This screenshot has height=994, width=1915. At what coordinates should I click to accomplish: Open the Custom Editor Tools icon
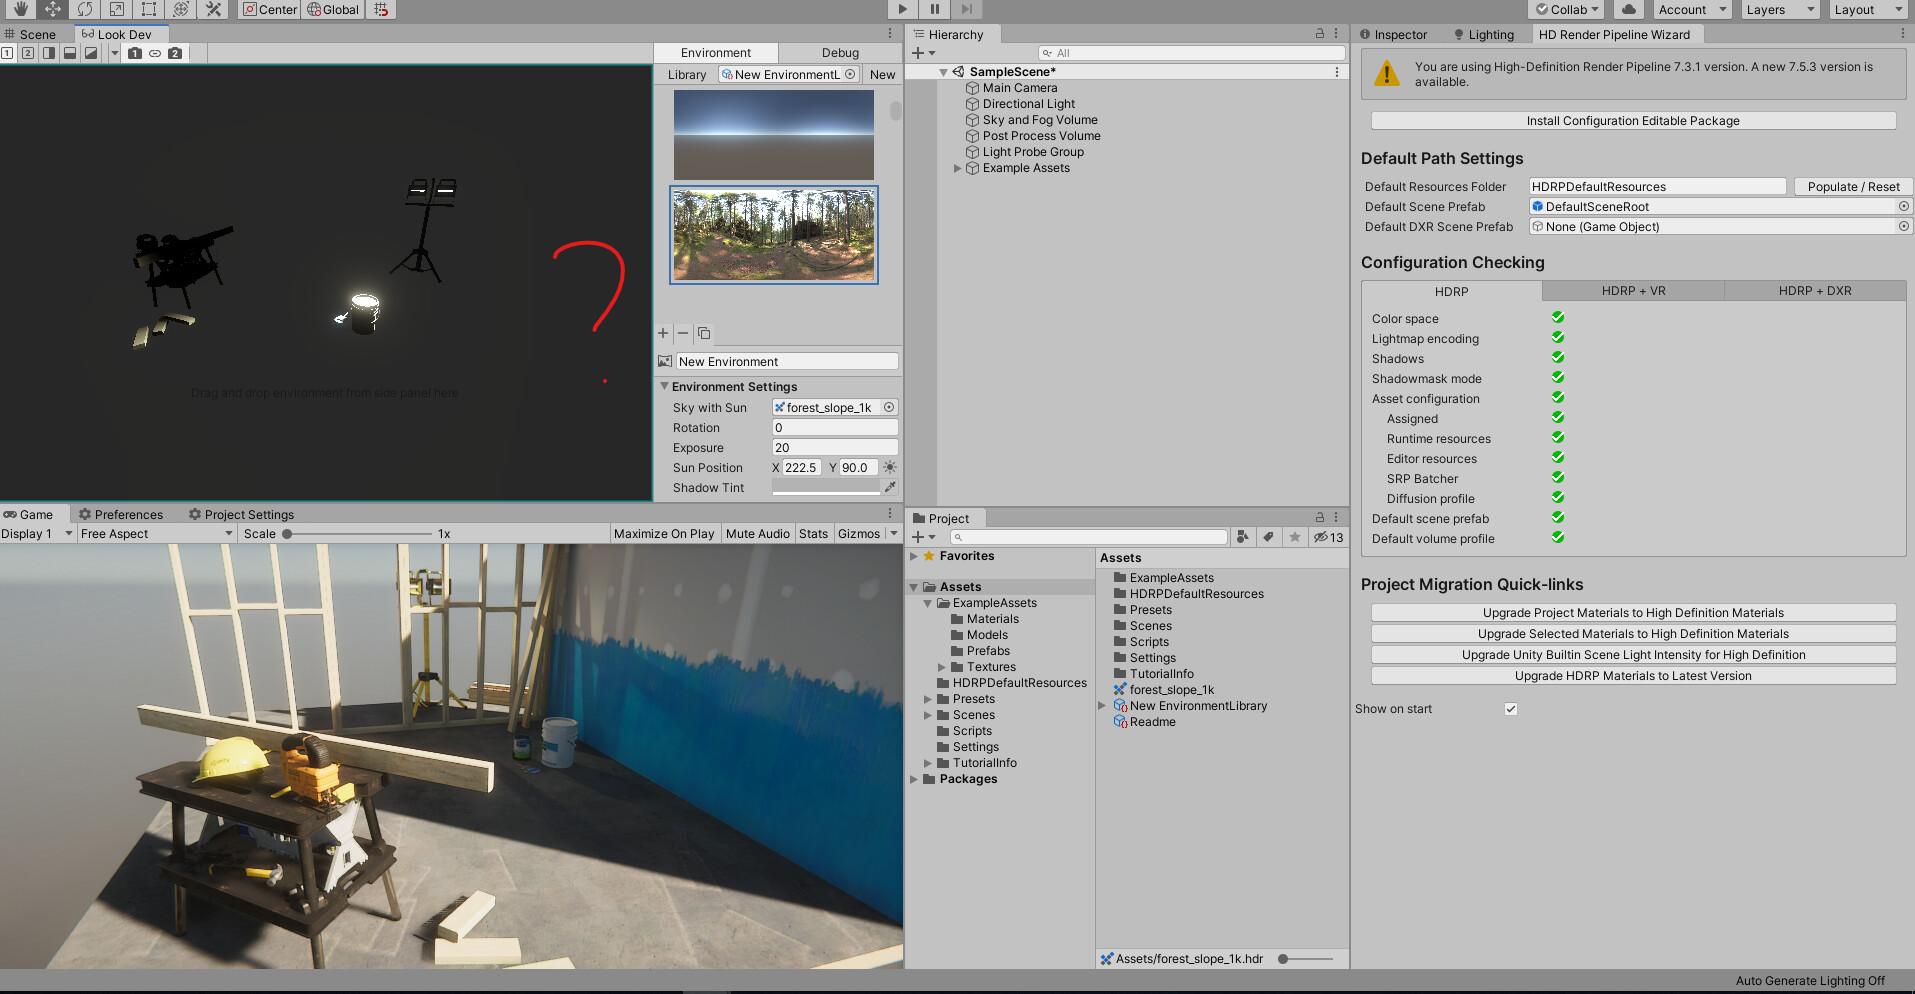(x=213, y=9)
